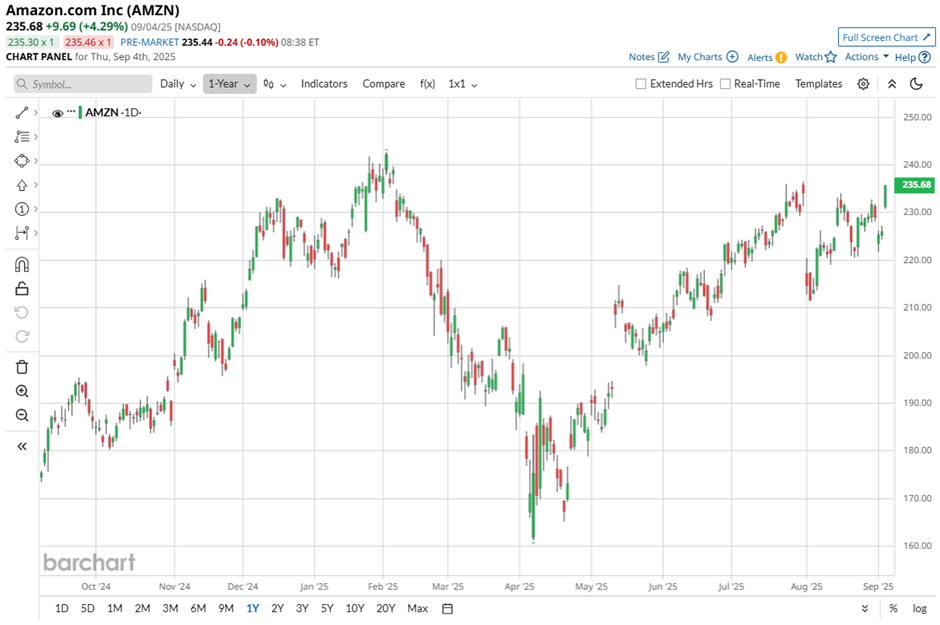Open the Fibonacci retracement tools icon
The image size is (940, 625).
click(22, 137)
